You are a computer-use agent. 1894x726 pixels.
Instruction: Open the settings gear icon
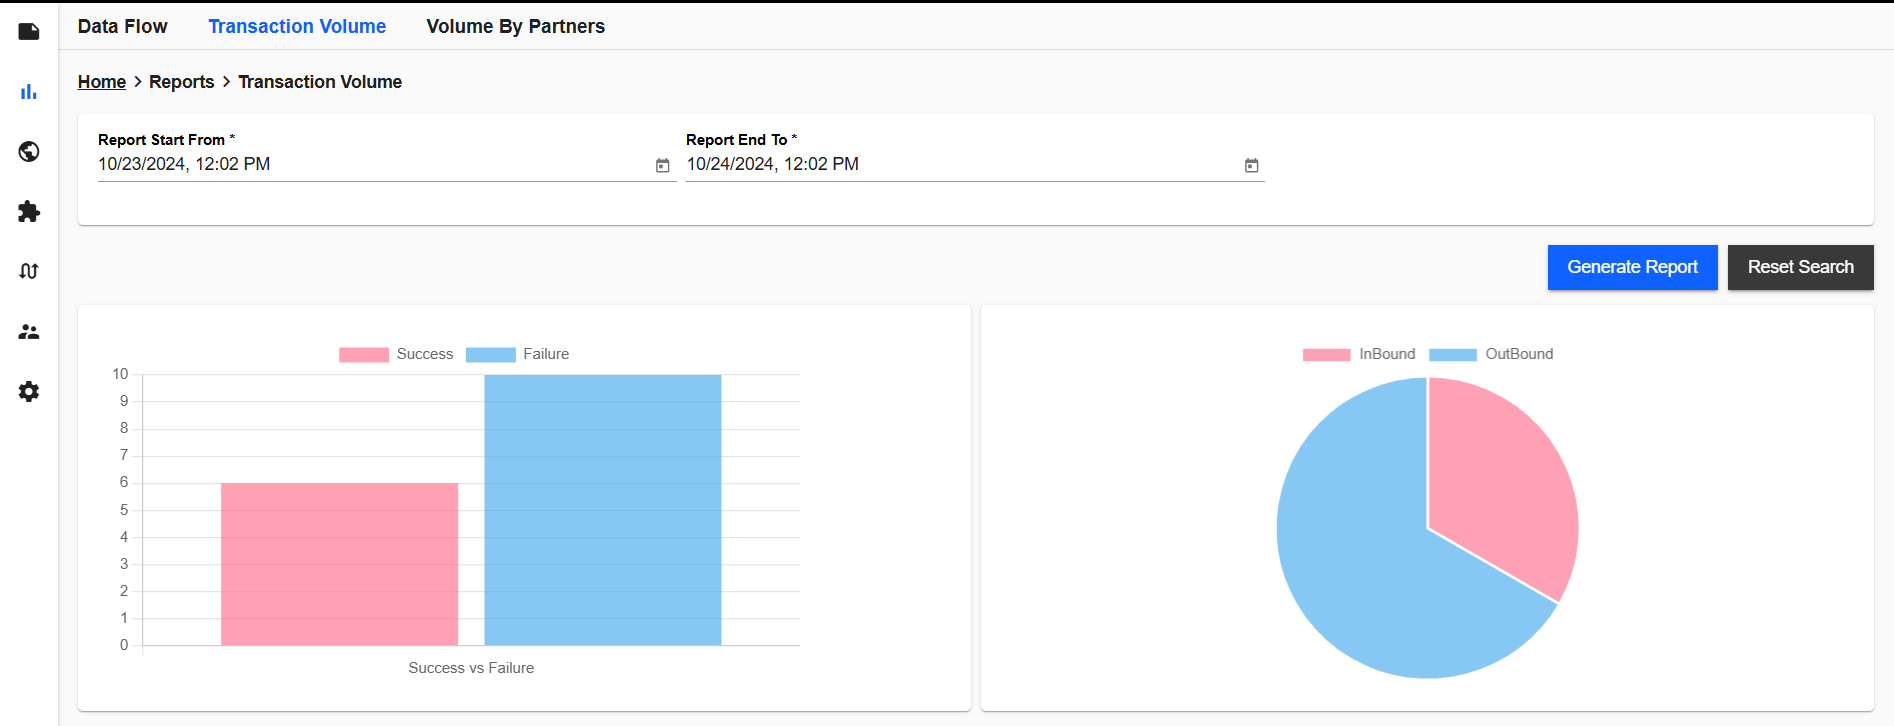click(x=29, y=392)
